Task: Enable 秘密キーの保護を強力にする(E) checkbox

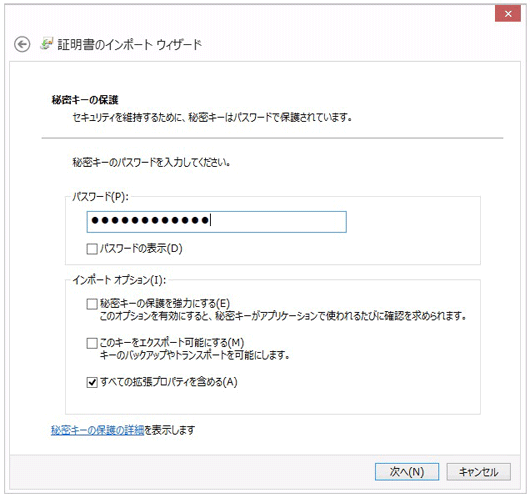Action: click(x=92, y=304)
